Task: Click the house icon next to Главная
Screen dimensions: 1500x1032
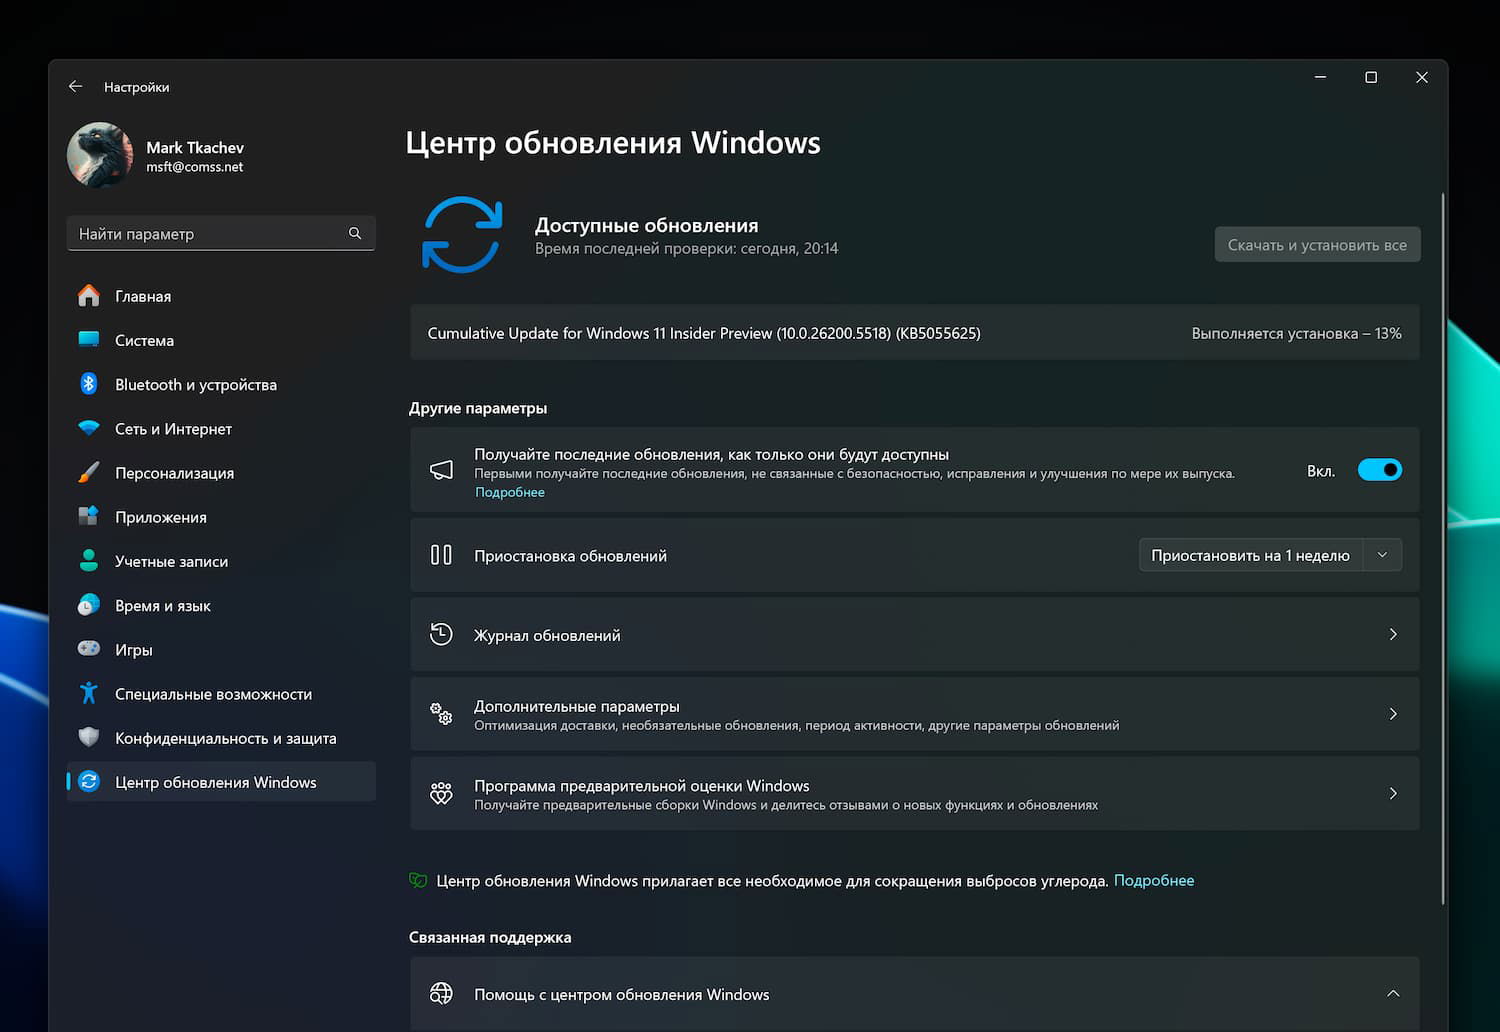Action: pos(89,296)
